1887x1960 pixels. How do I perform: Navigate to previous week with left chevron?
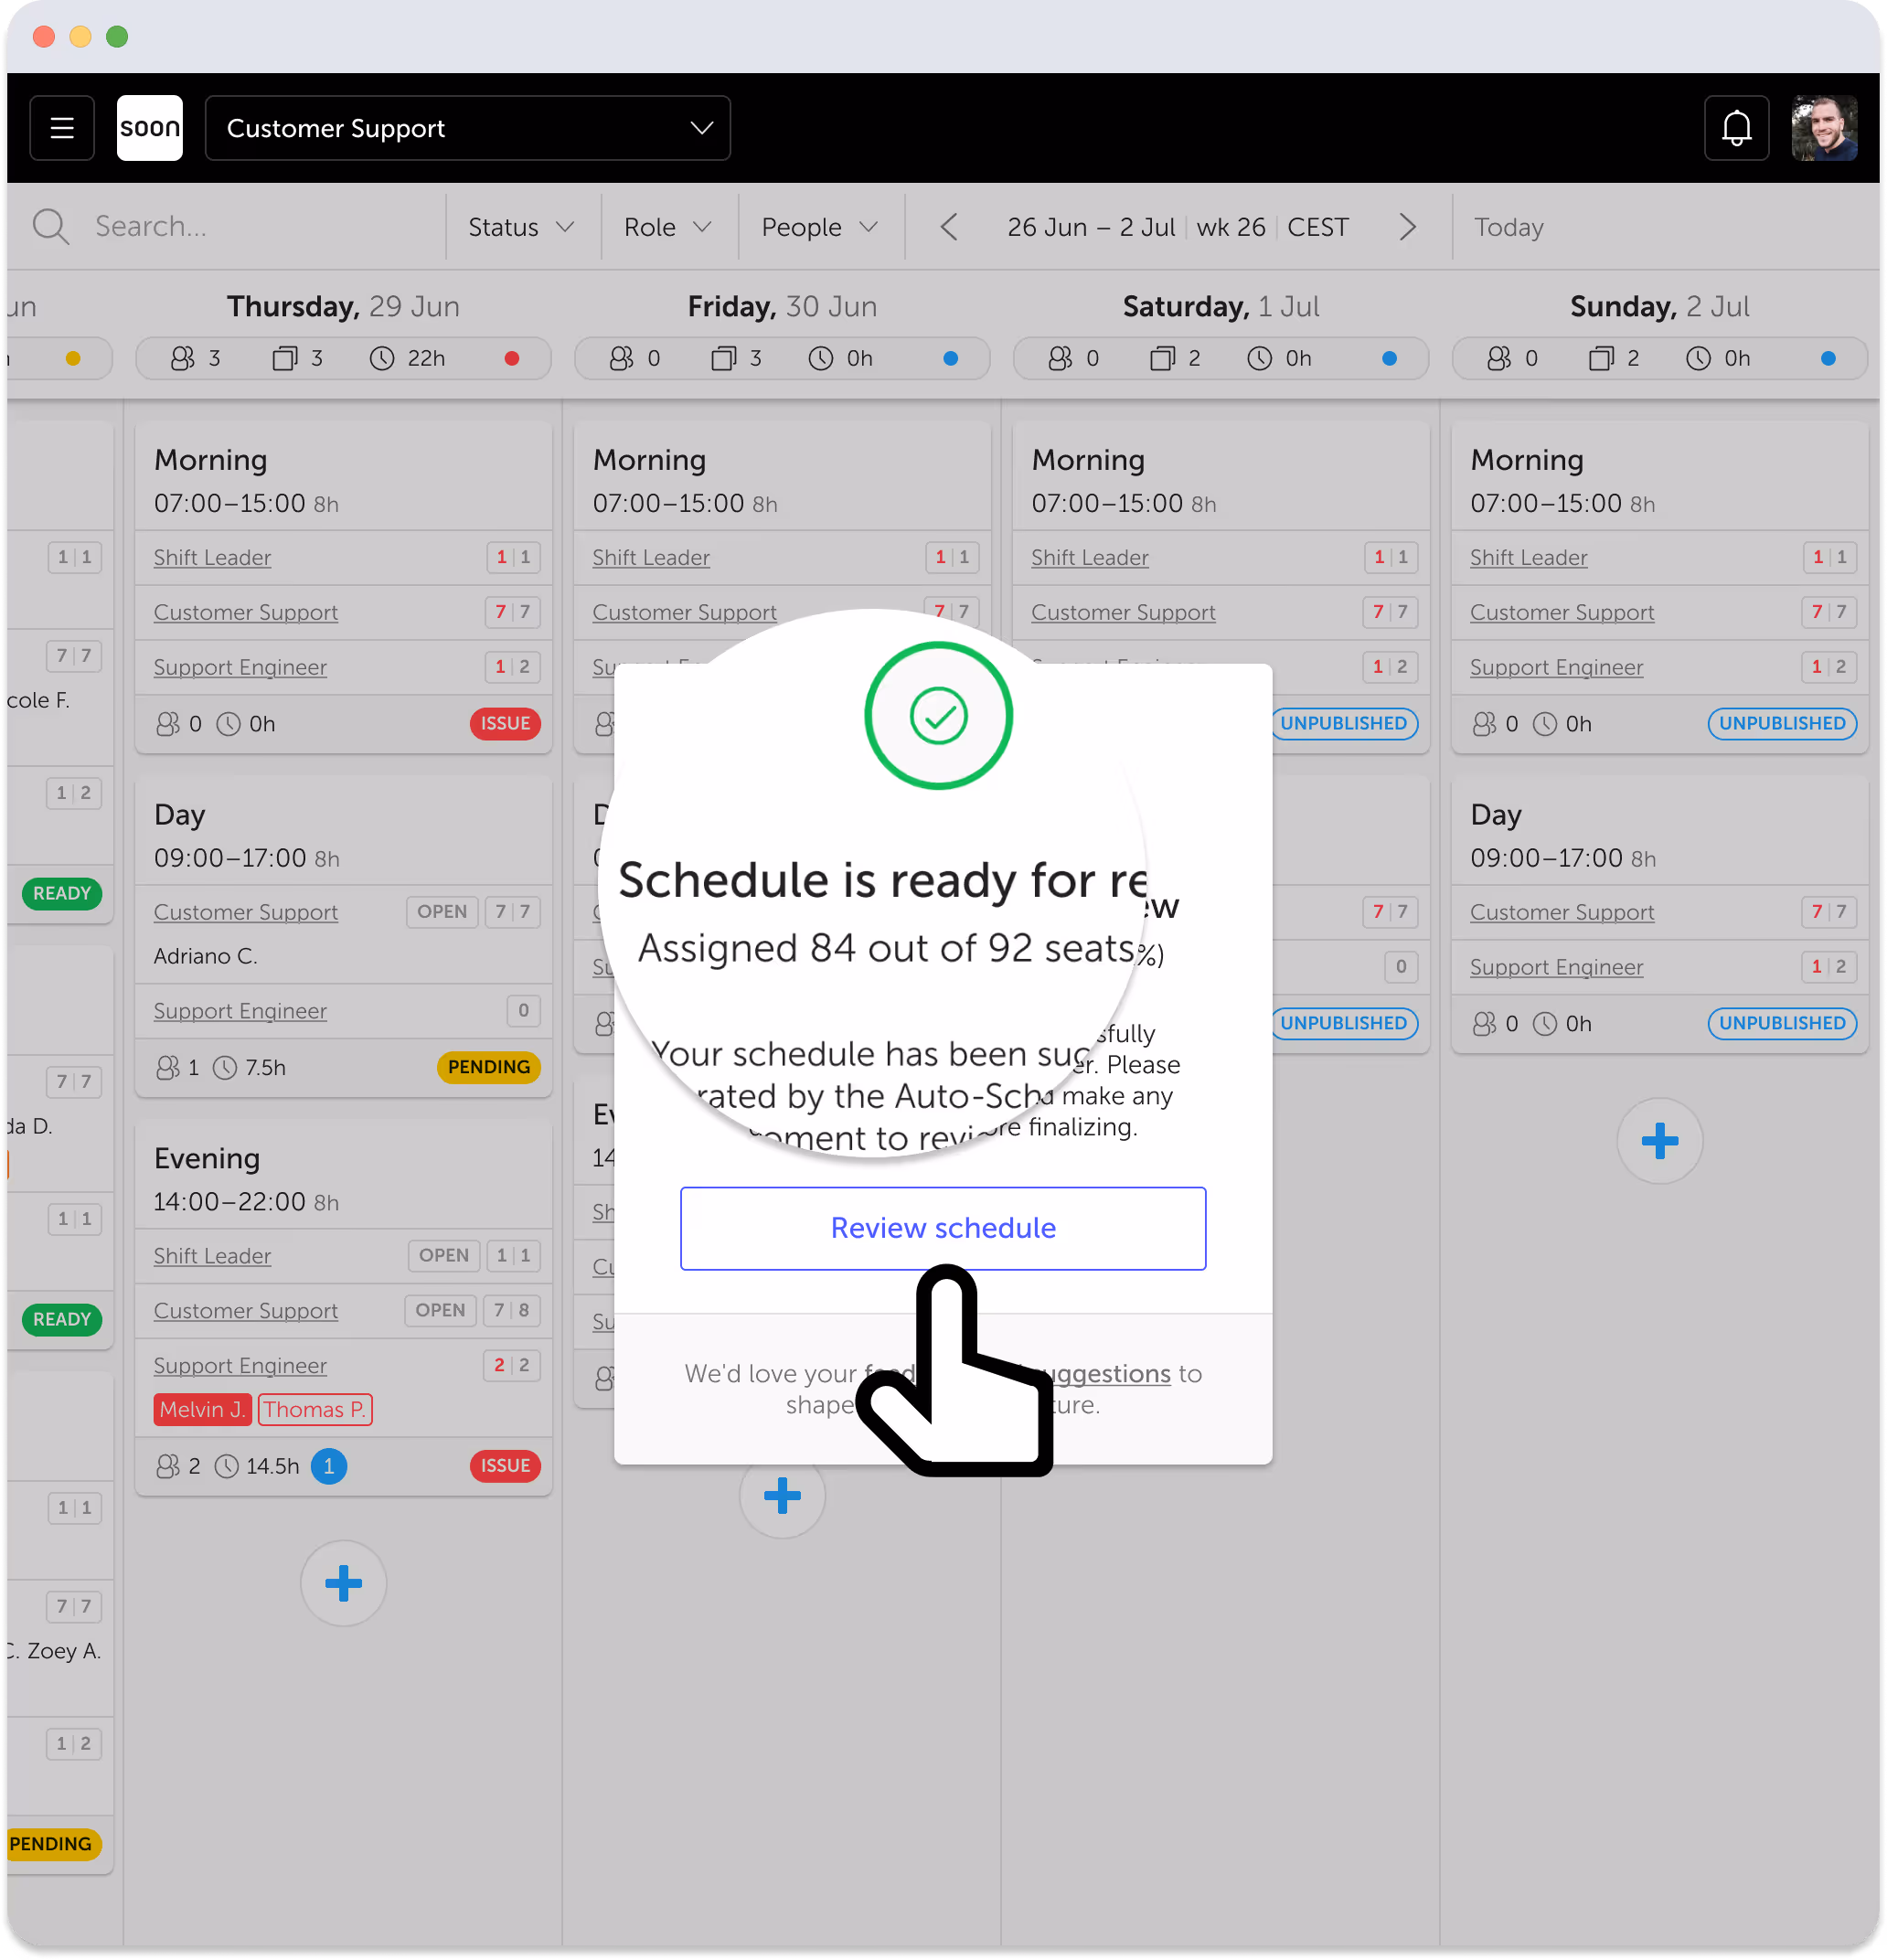tap(948, 226)
